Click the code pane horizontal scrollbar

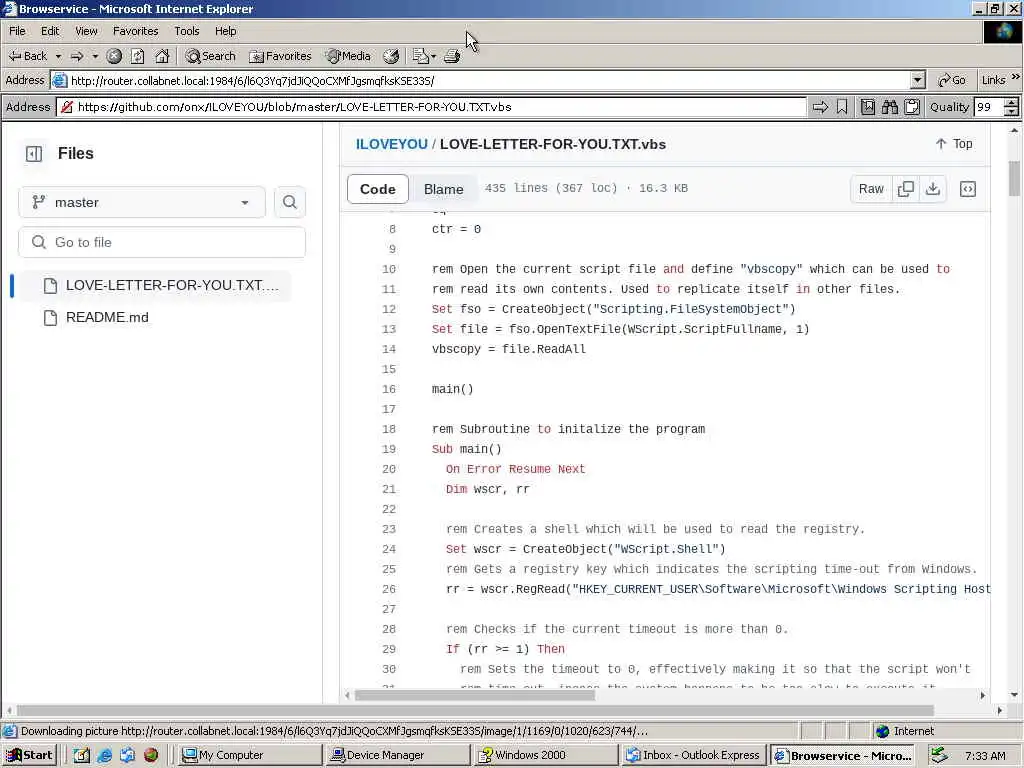pyautogui.click(x=475, y=696)
